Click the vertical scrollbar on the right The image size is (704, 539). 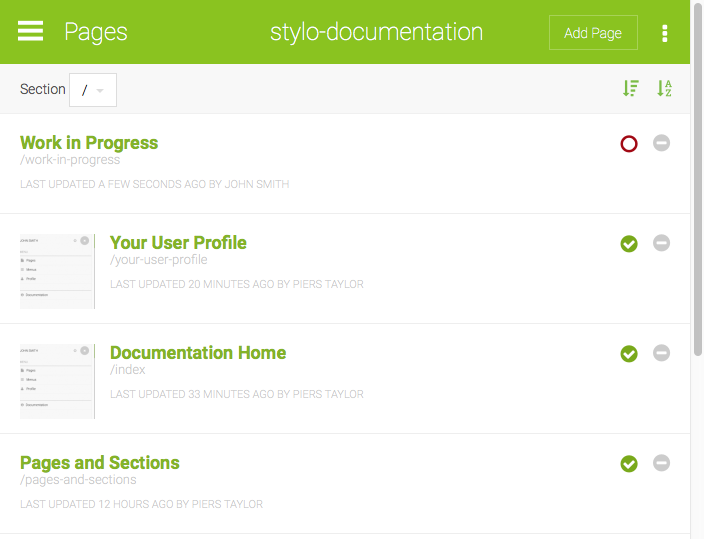point(697,200)
